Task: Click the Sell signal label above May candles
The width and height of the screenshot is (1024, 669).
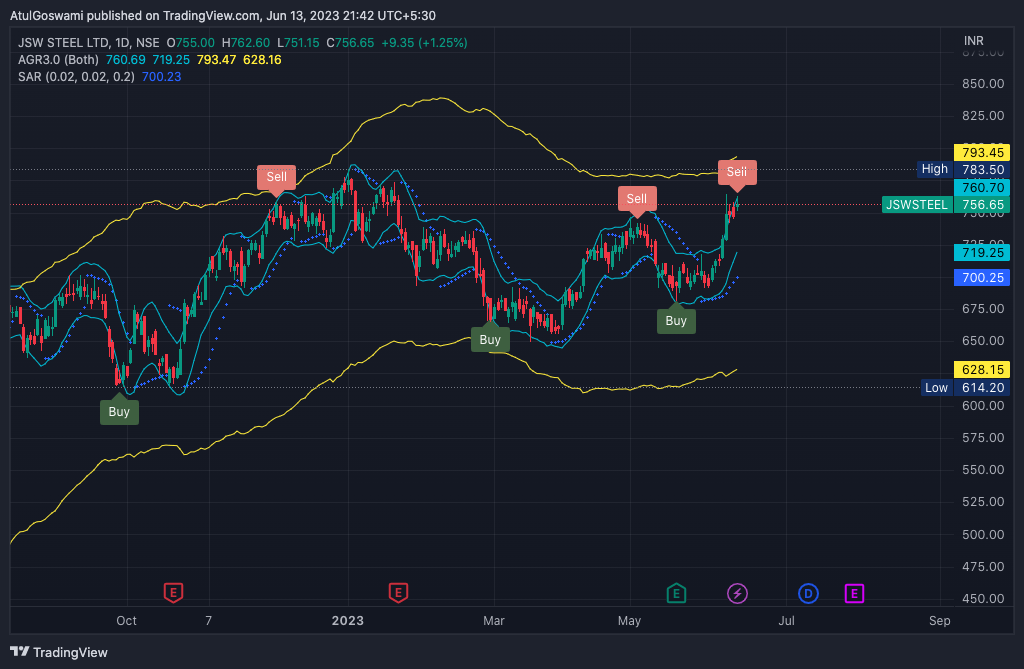Action: 637,199
